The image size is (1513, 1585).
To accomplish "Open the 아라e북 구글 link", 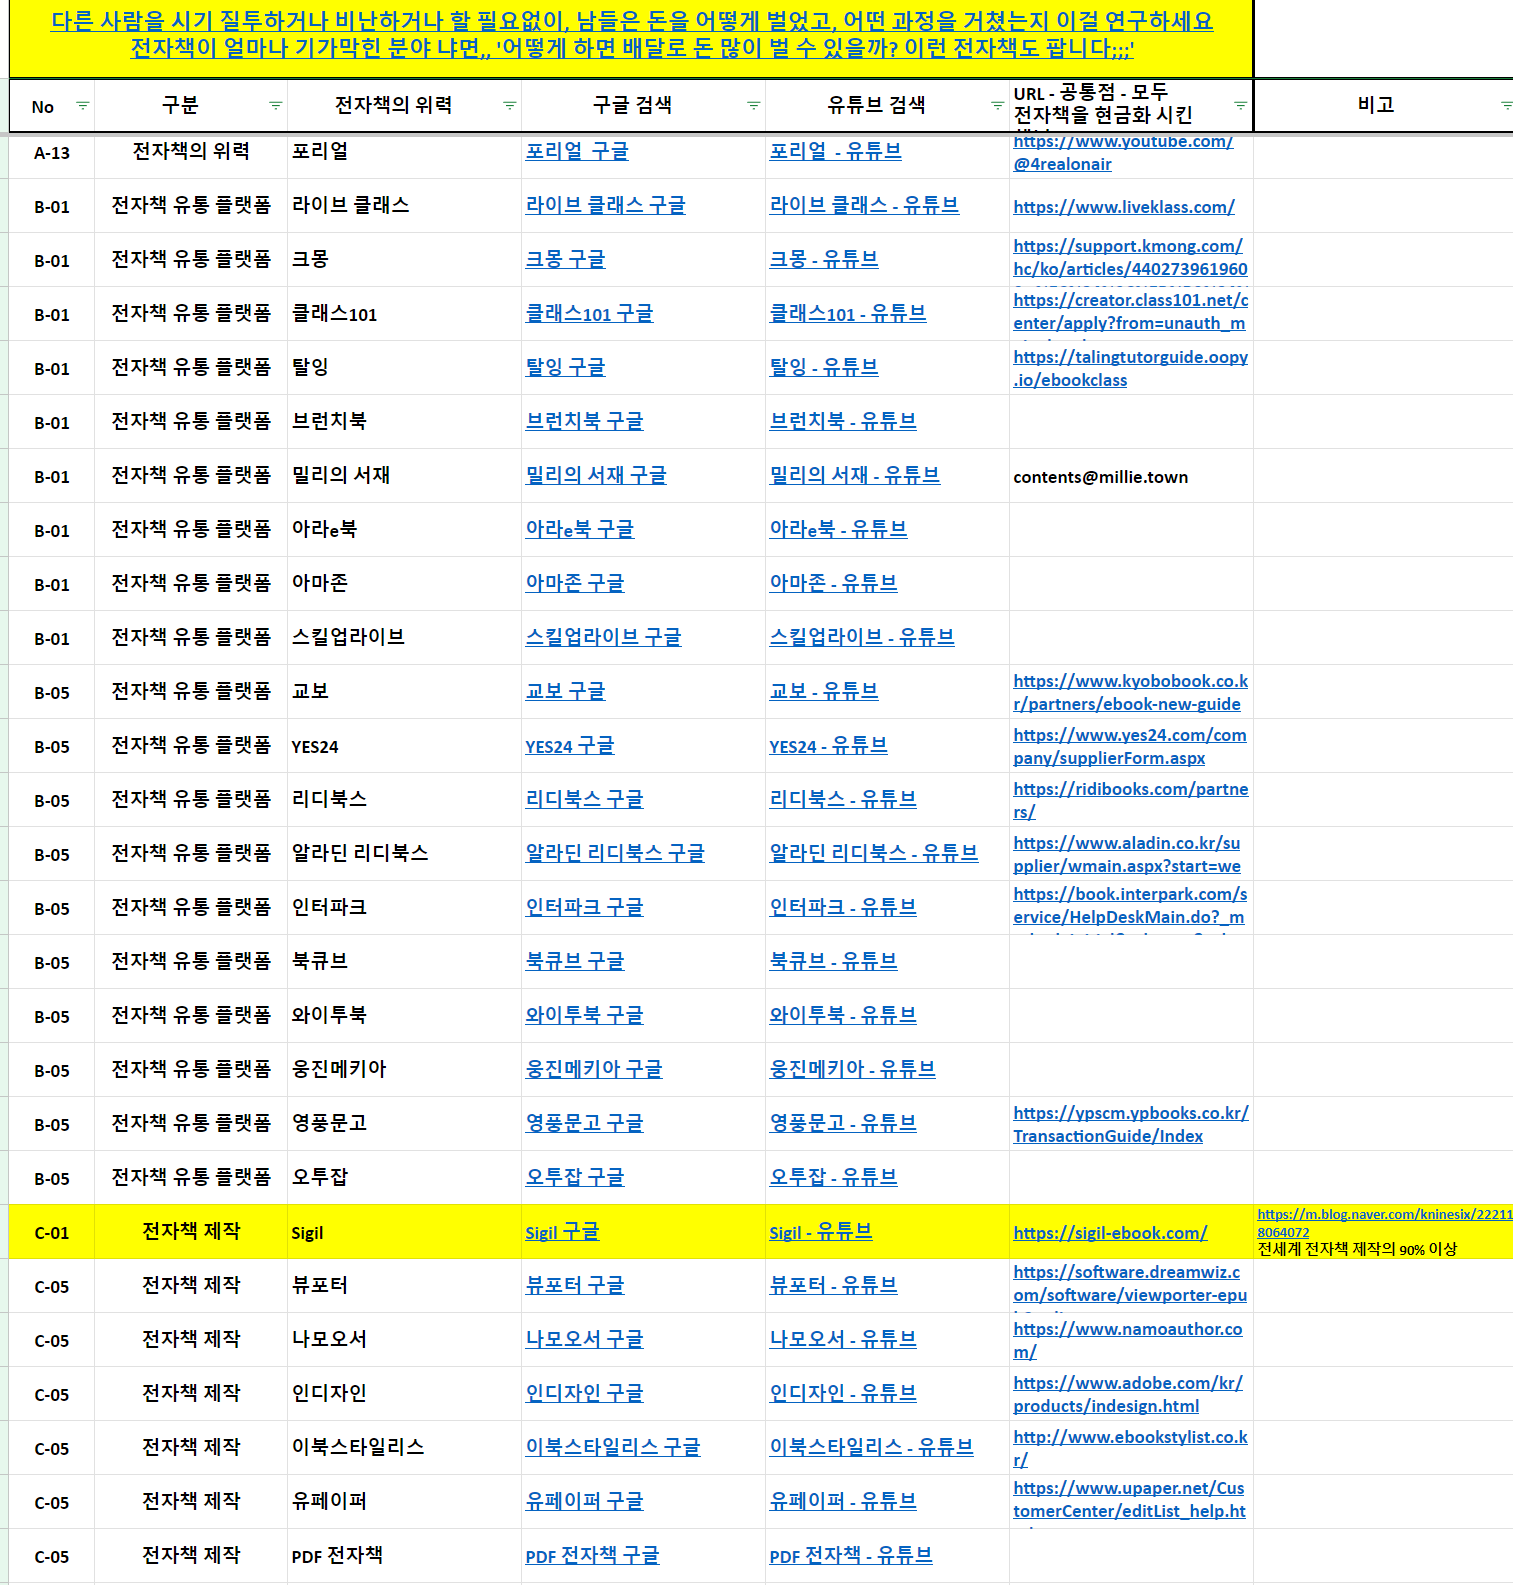I will [x=579, y=529].
